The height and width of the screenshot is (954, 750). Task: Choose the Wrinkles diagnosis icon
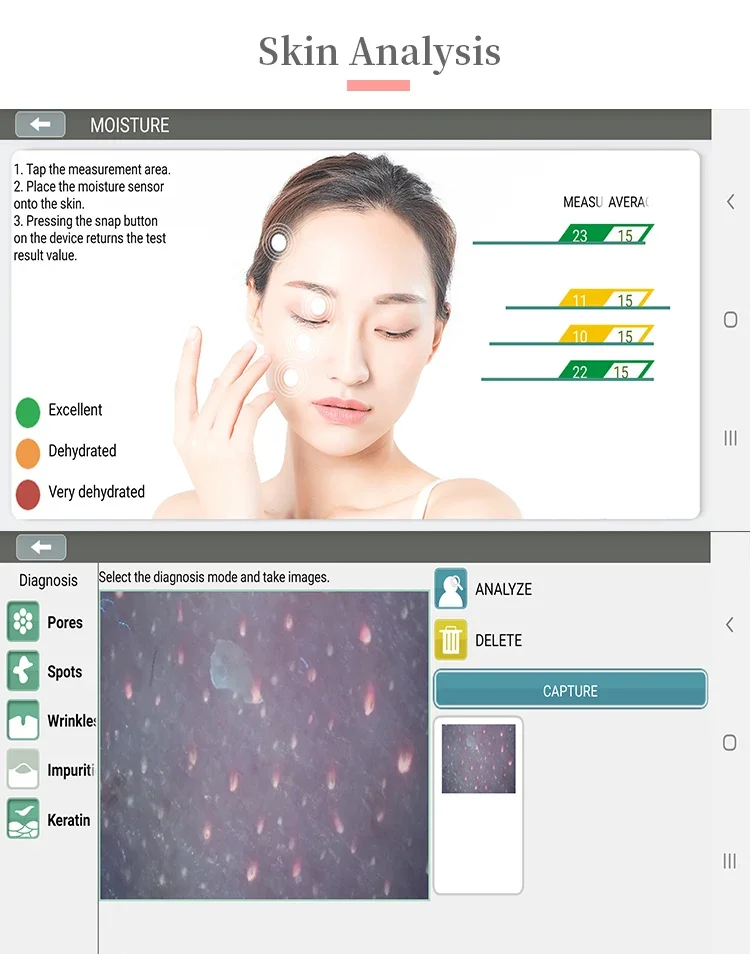[x=23, y=720]
